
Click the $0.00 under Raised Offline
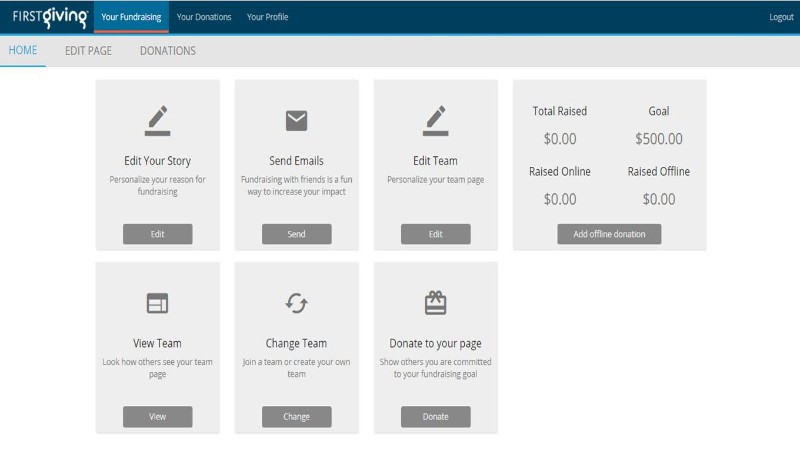coord(659,199)
